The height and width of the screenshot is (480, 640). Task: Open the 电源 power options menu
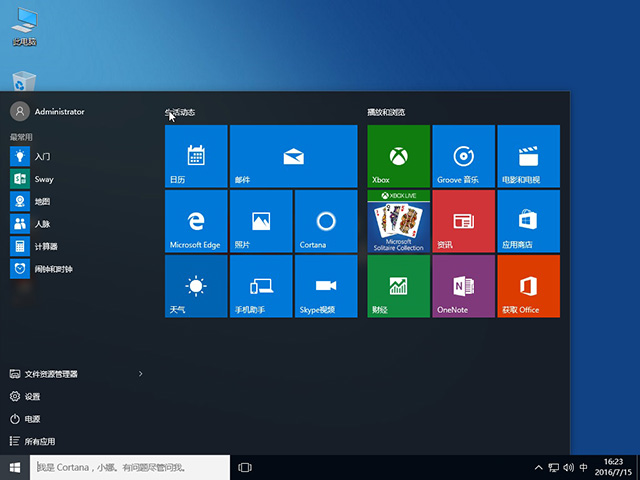(x=32, y=419)
